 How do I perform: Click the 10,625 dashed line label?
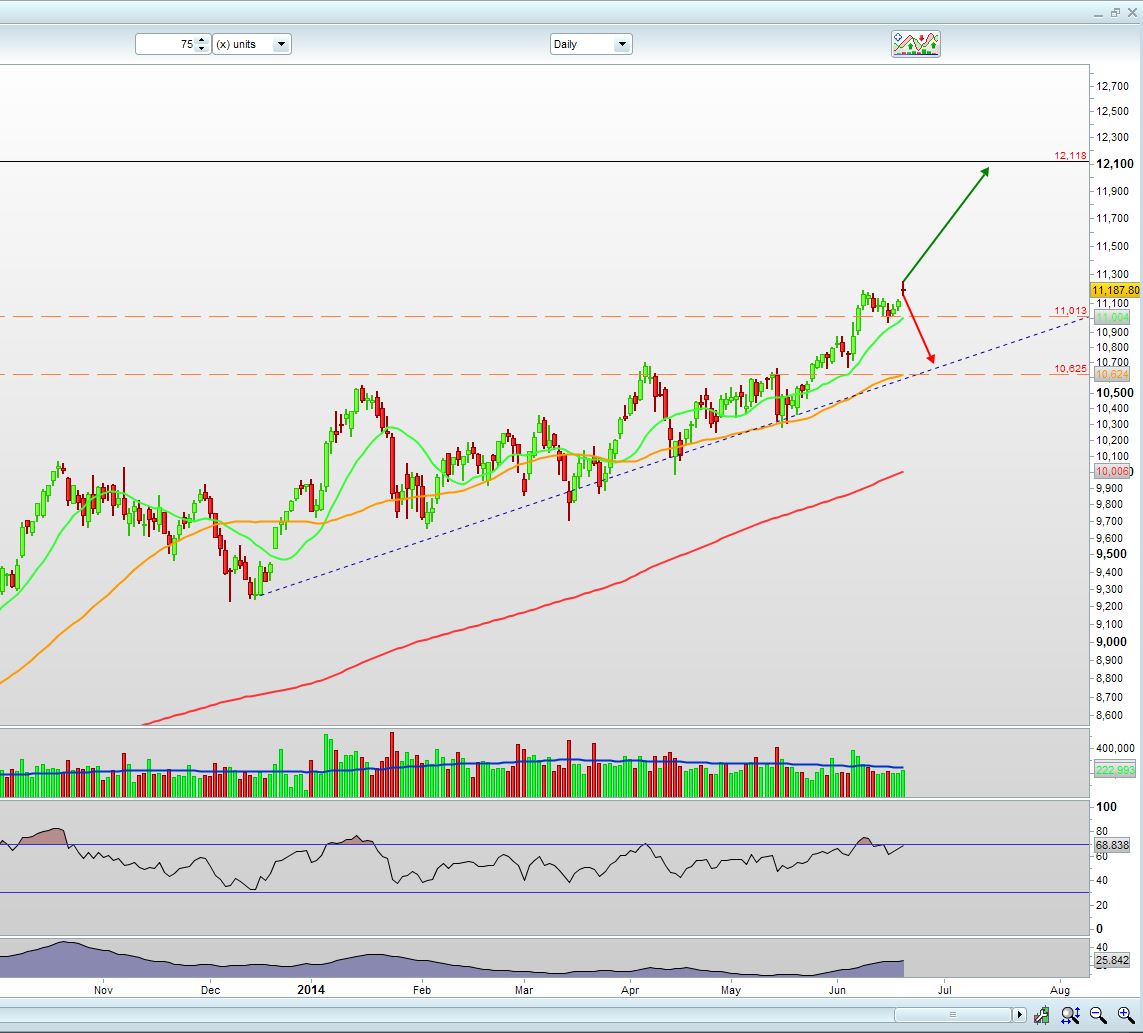click(x=1070, y=369)
